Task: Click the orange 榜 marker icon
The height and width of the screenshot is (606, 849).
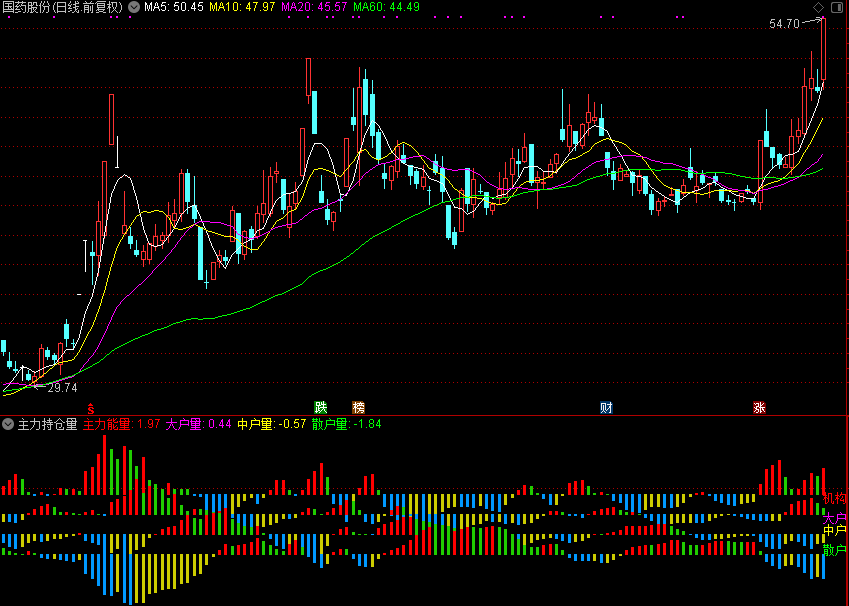Action: click(358, 407)
